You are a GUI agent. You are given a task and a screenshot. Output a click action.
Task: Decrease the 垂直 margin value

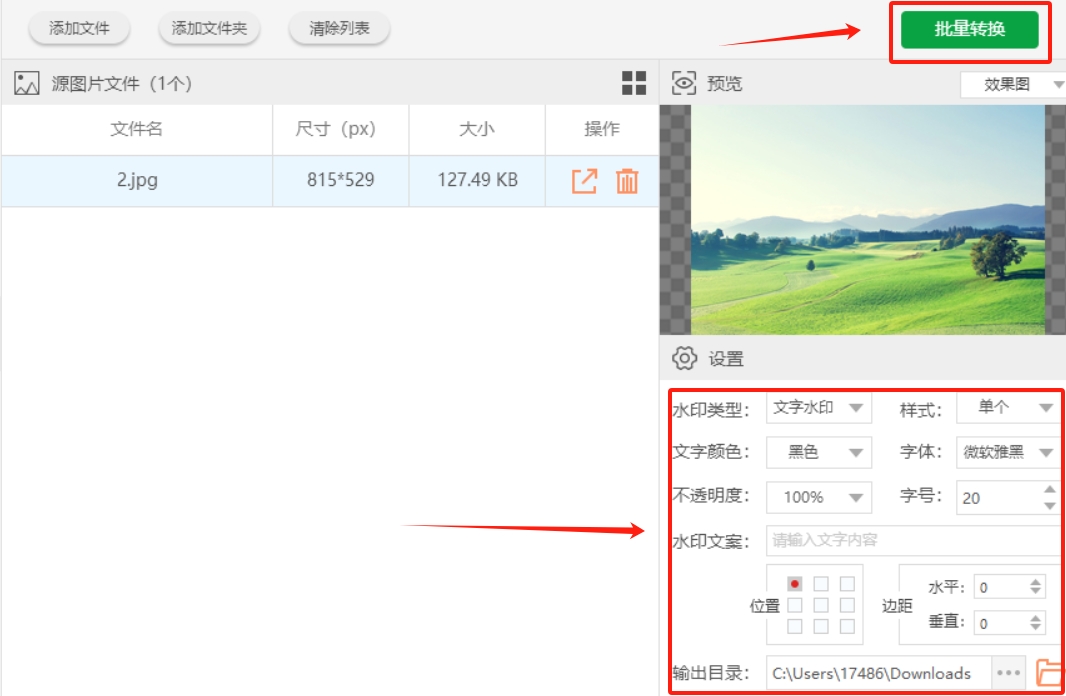(x=1035, y=627)
